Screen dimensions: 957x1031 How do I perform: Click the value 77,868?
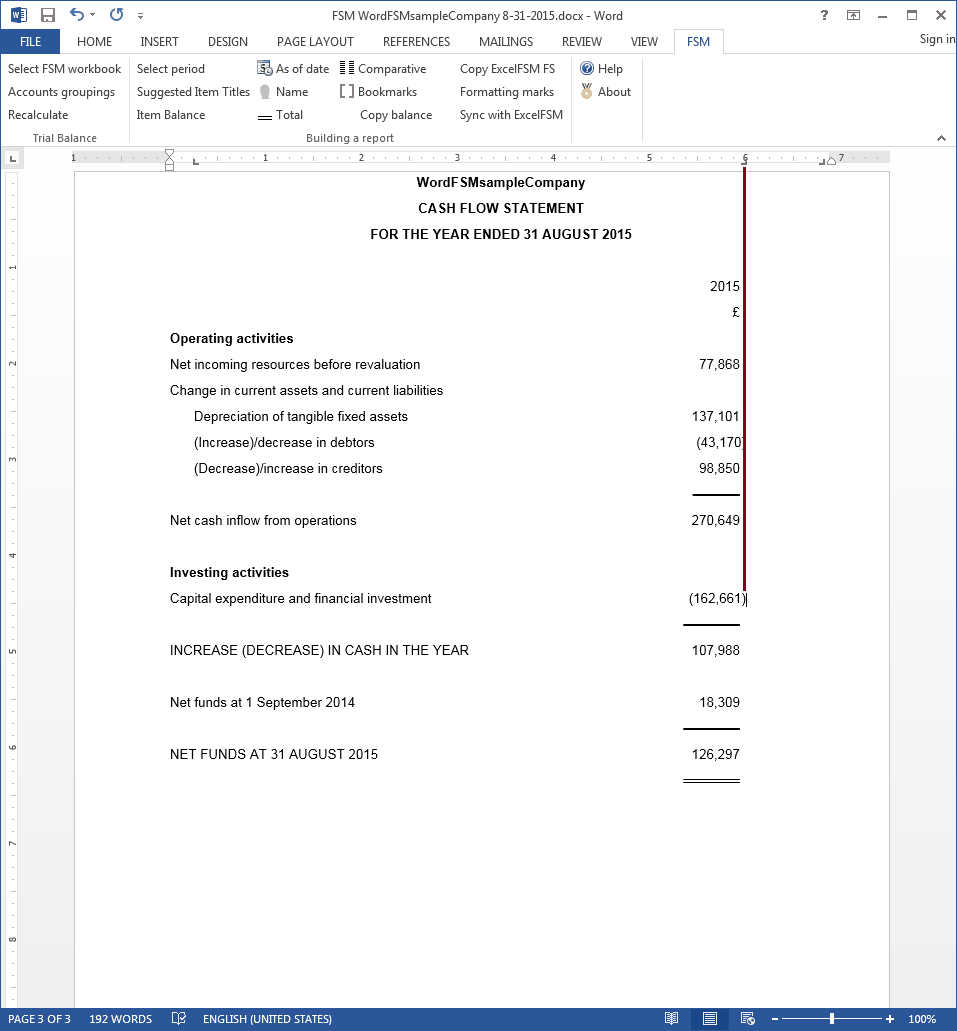[x=719, y=364]
